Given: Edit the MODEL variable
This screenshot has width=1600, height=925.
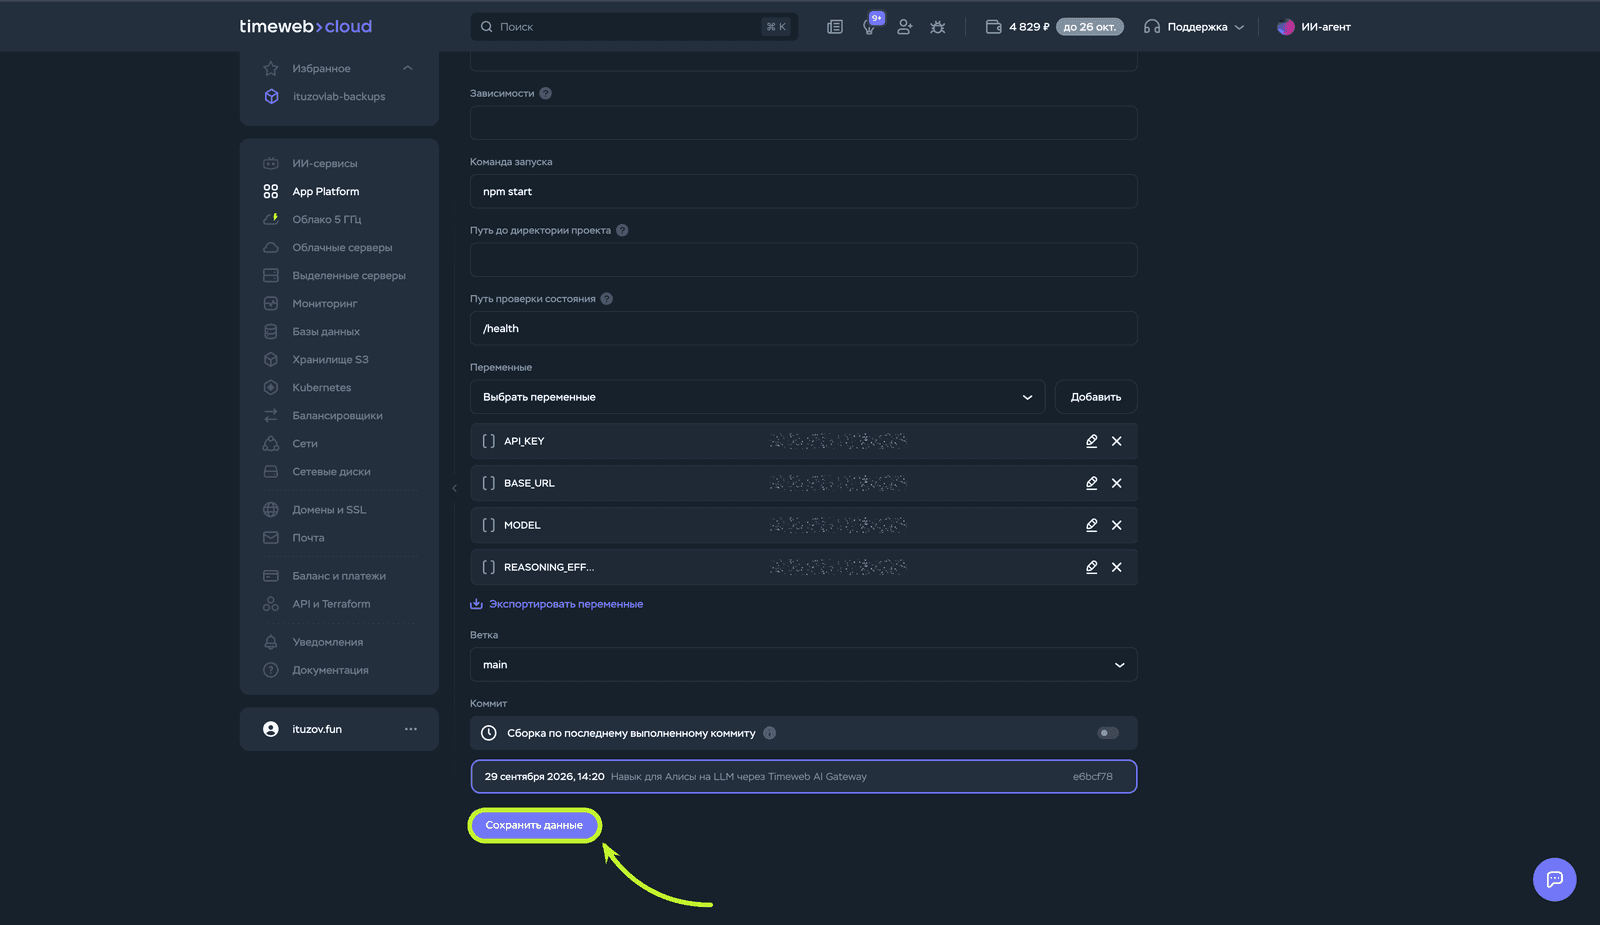Looking at the screenshot, I should click(x=1092, y=525).
